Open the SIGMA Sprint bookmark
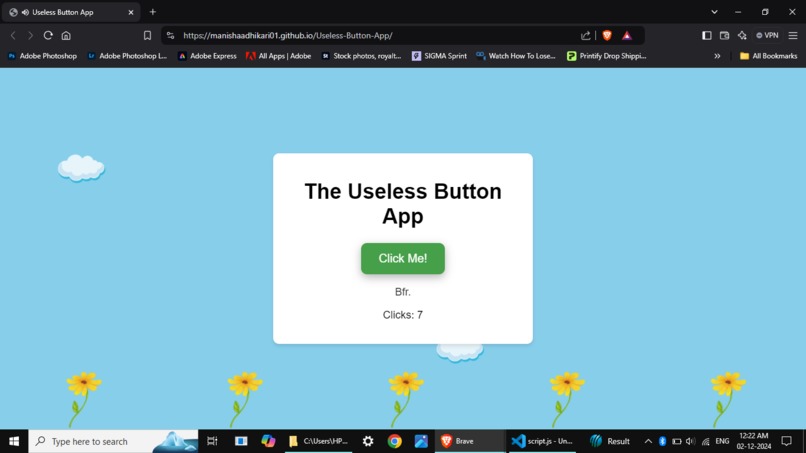The width and height of the screenshot is (806, 453). click(x=439, y=56)
